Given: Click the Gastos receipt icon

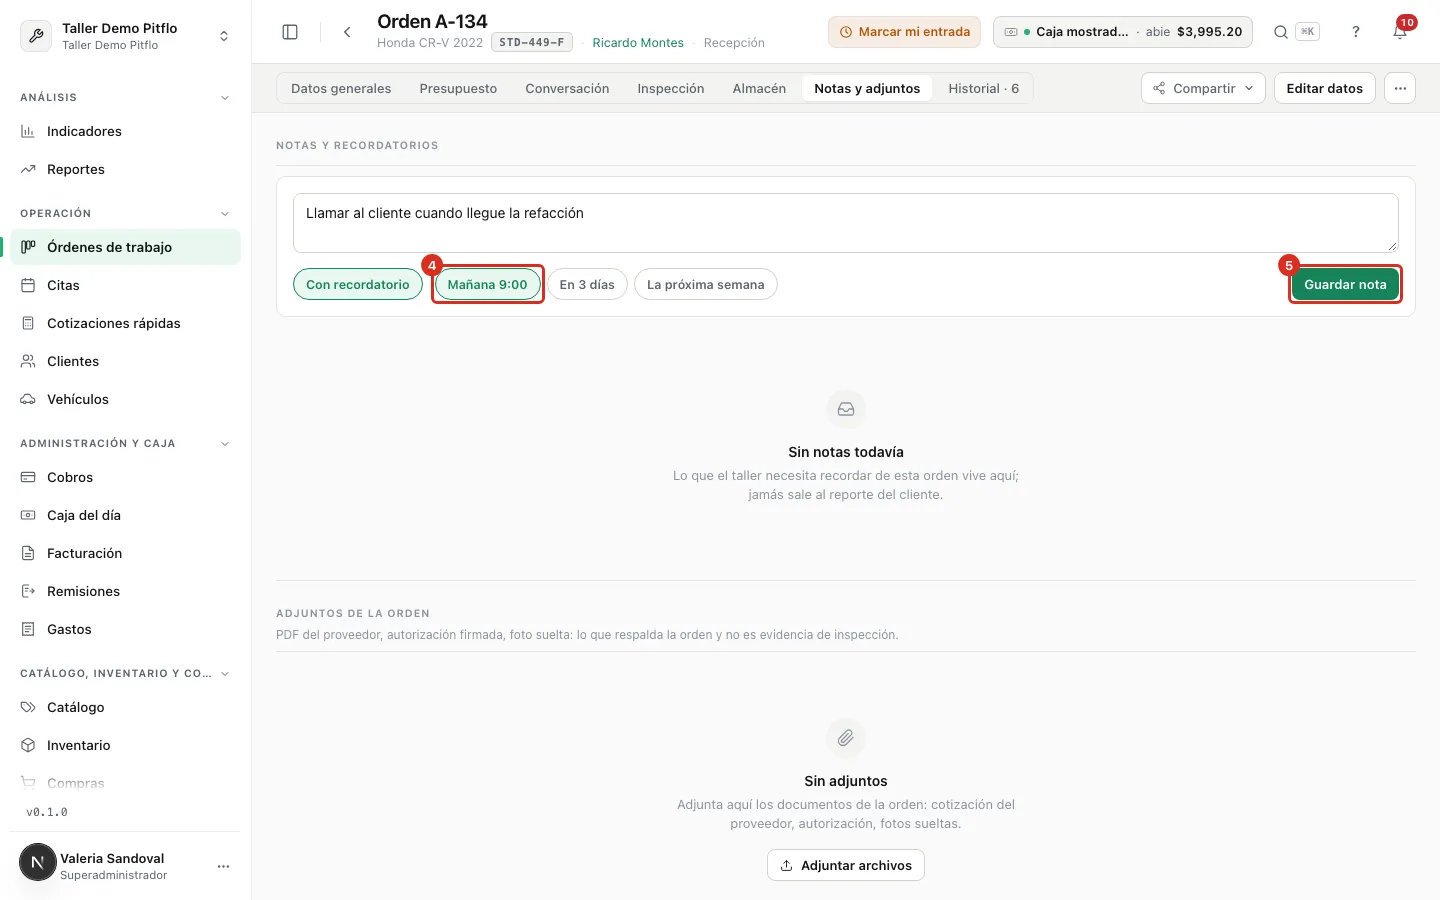Looking at the screenshot, I should click(x=28, y=629).
